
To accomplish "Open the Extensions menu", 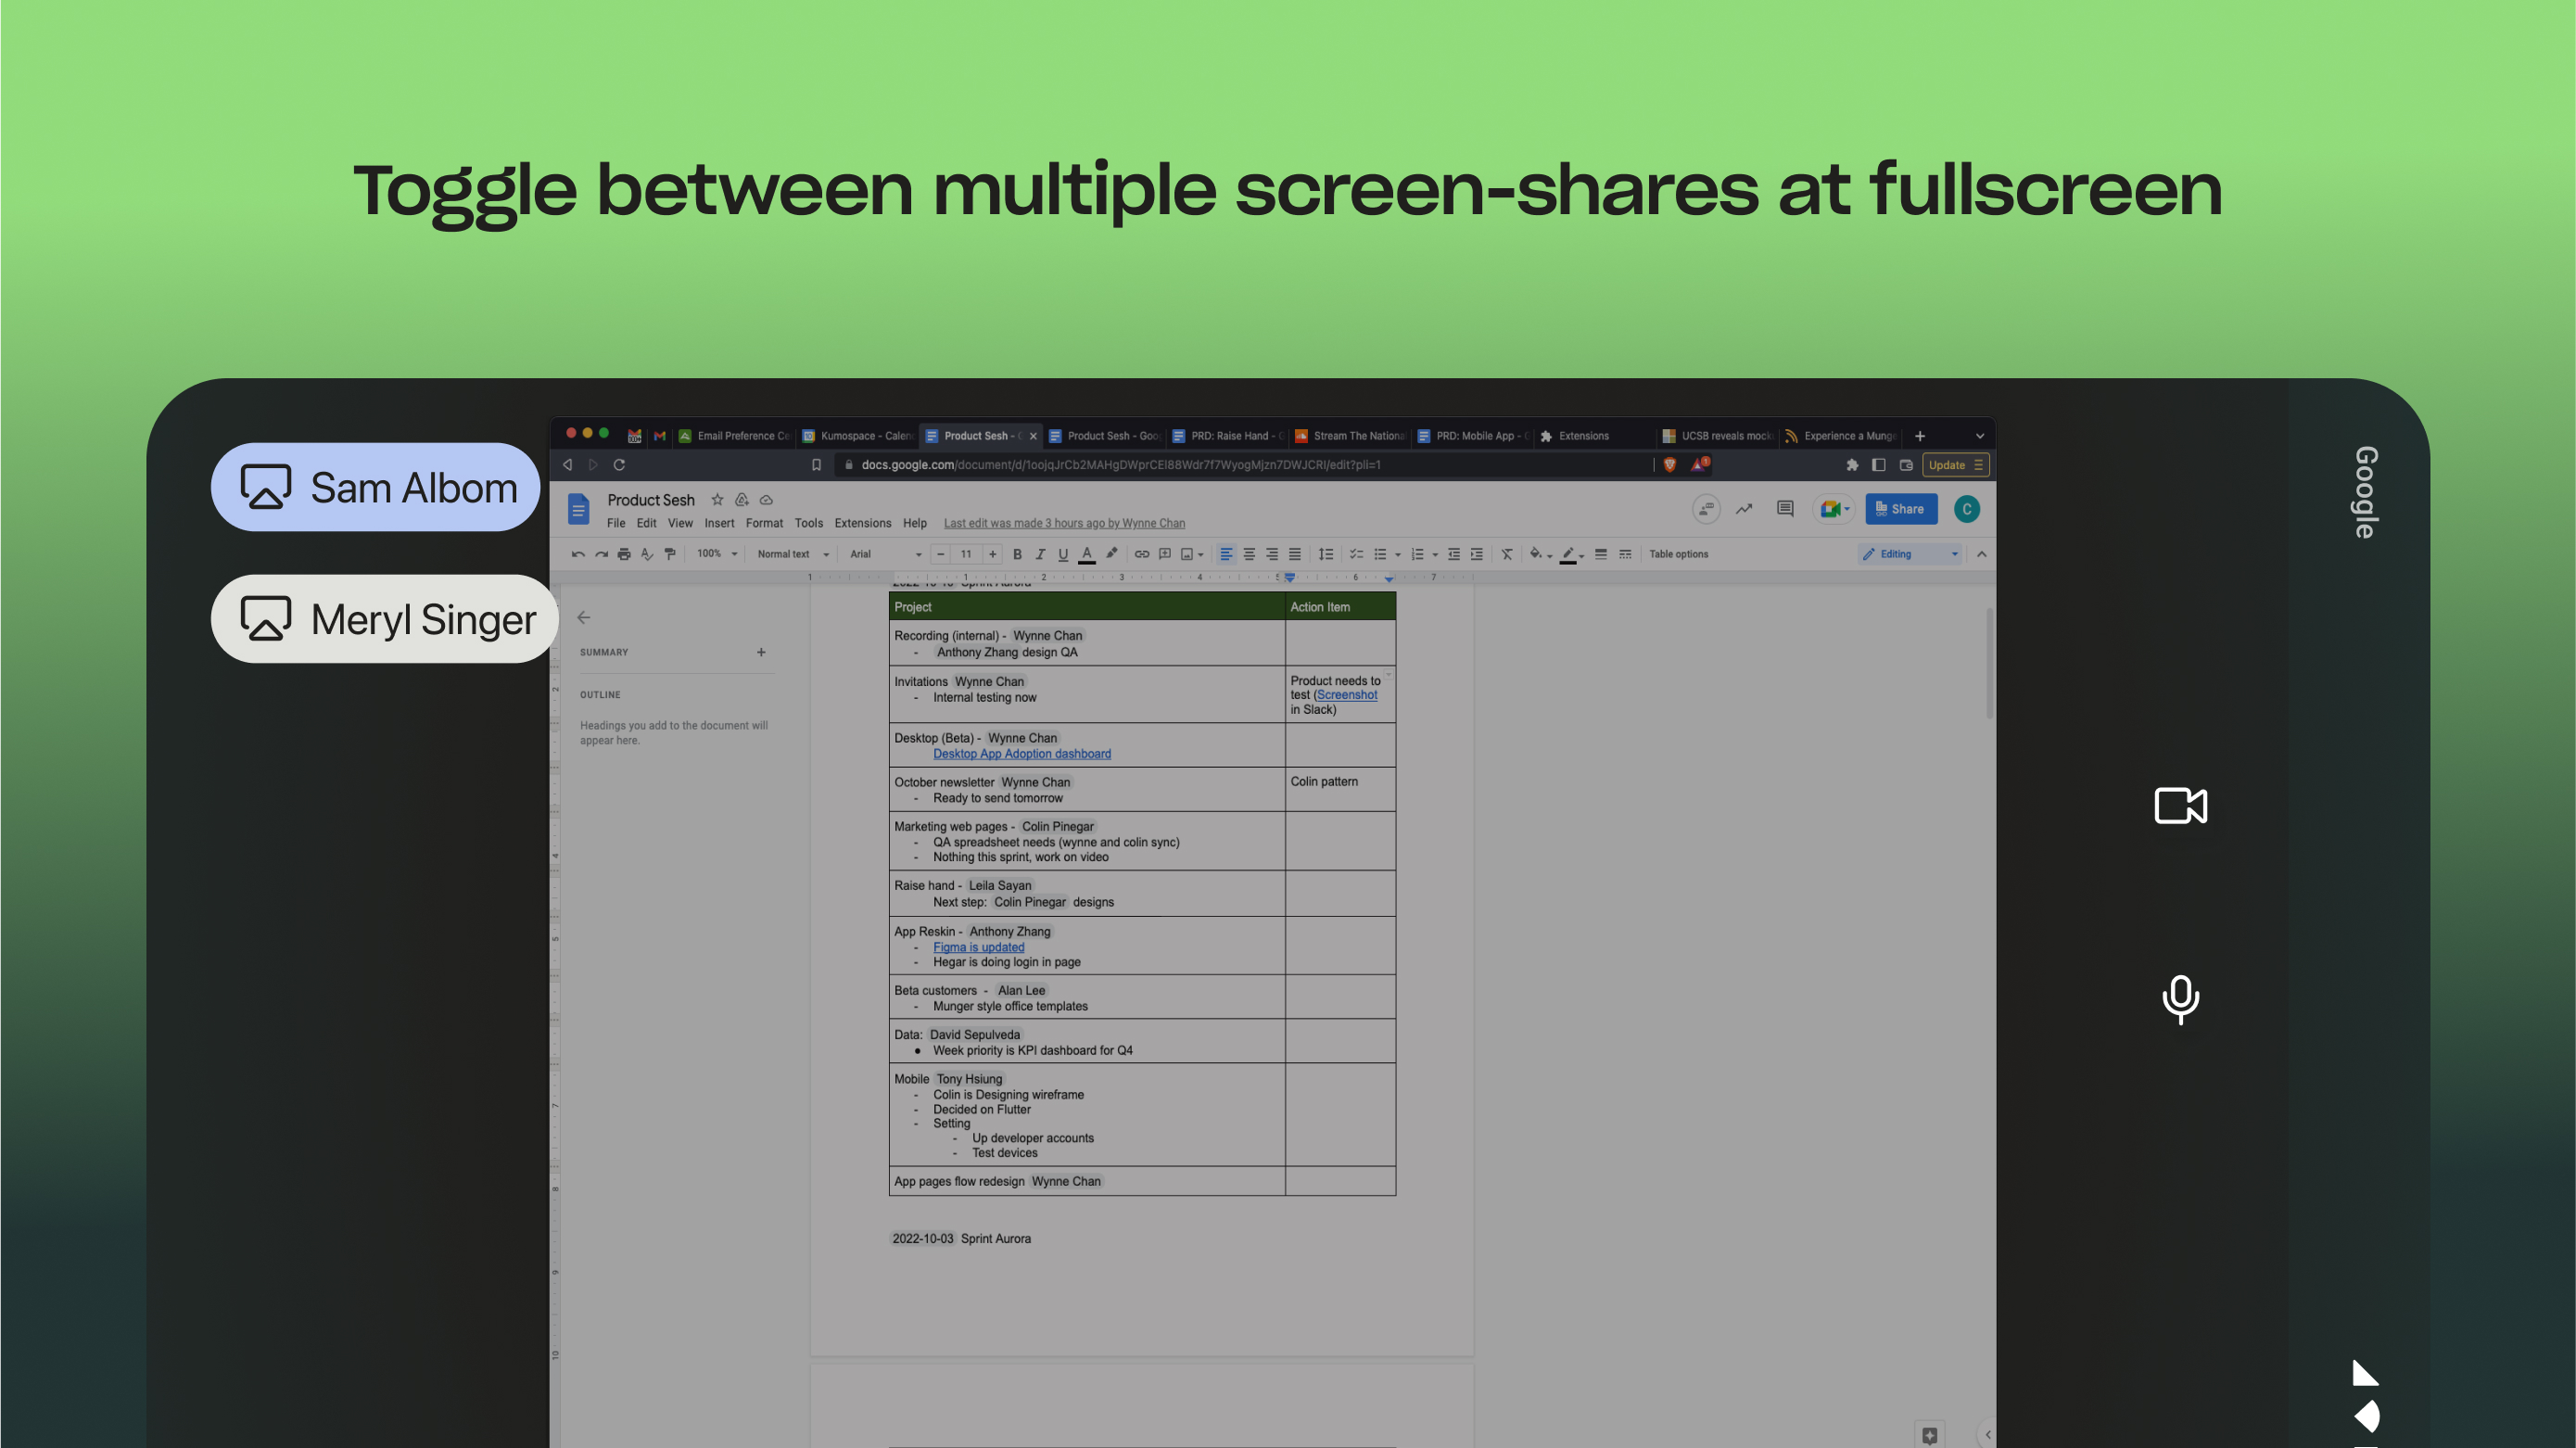I will pyautogui.click(x=862, y=523).
